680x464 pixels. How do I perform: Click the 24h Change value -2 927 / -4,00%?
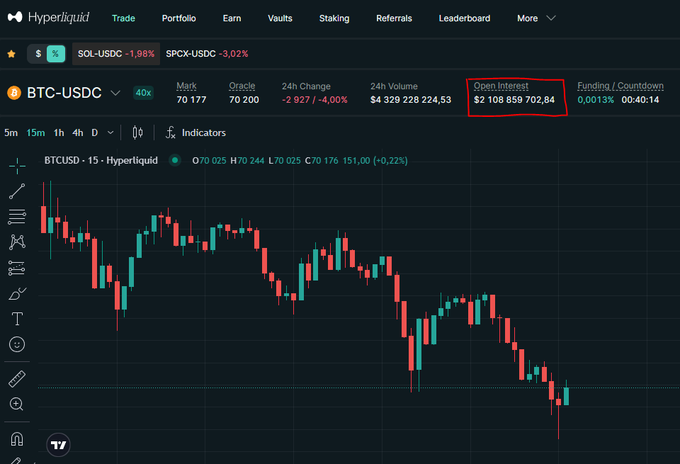[315, 100]
